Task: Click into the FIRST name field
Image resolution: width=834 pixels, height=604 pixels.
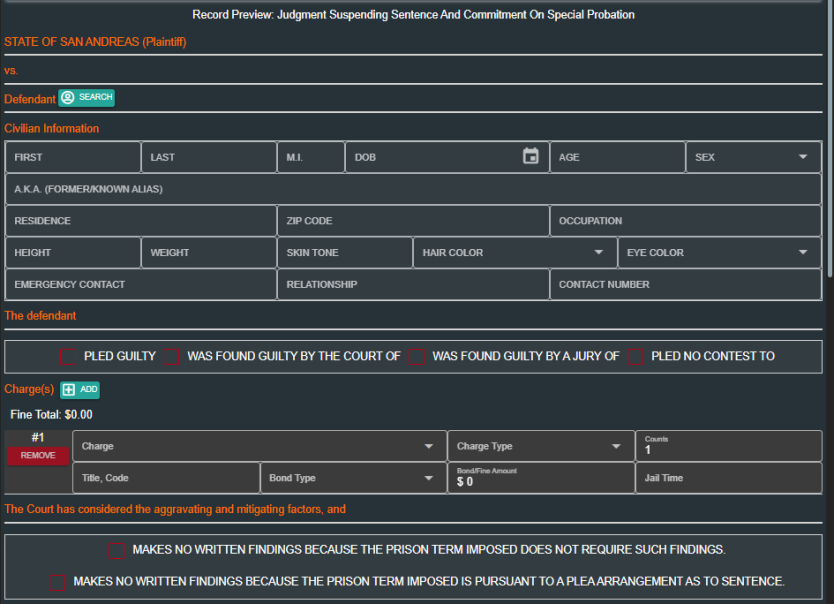Action: point(72,157)
